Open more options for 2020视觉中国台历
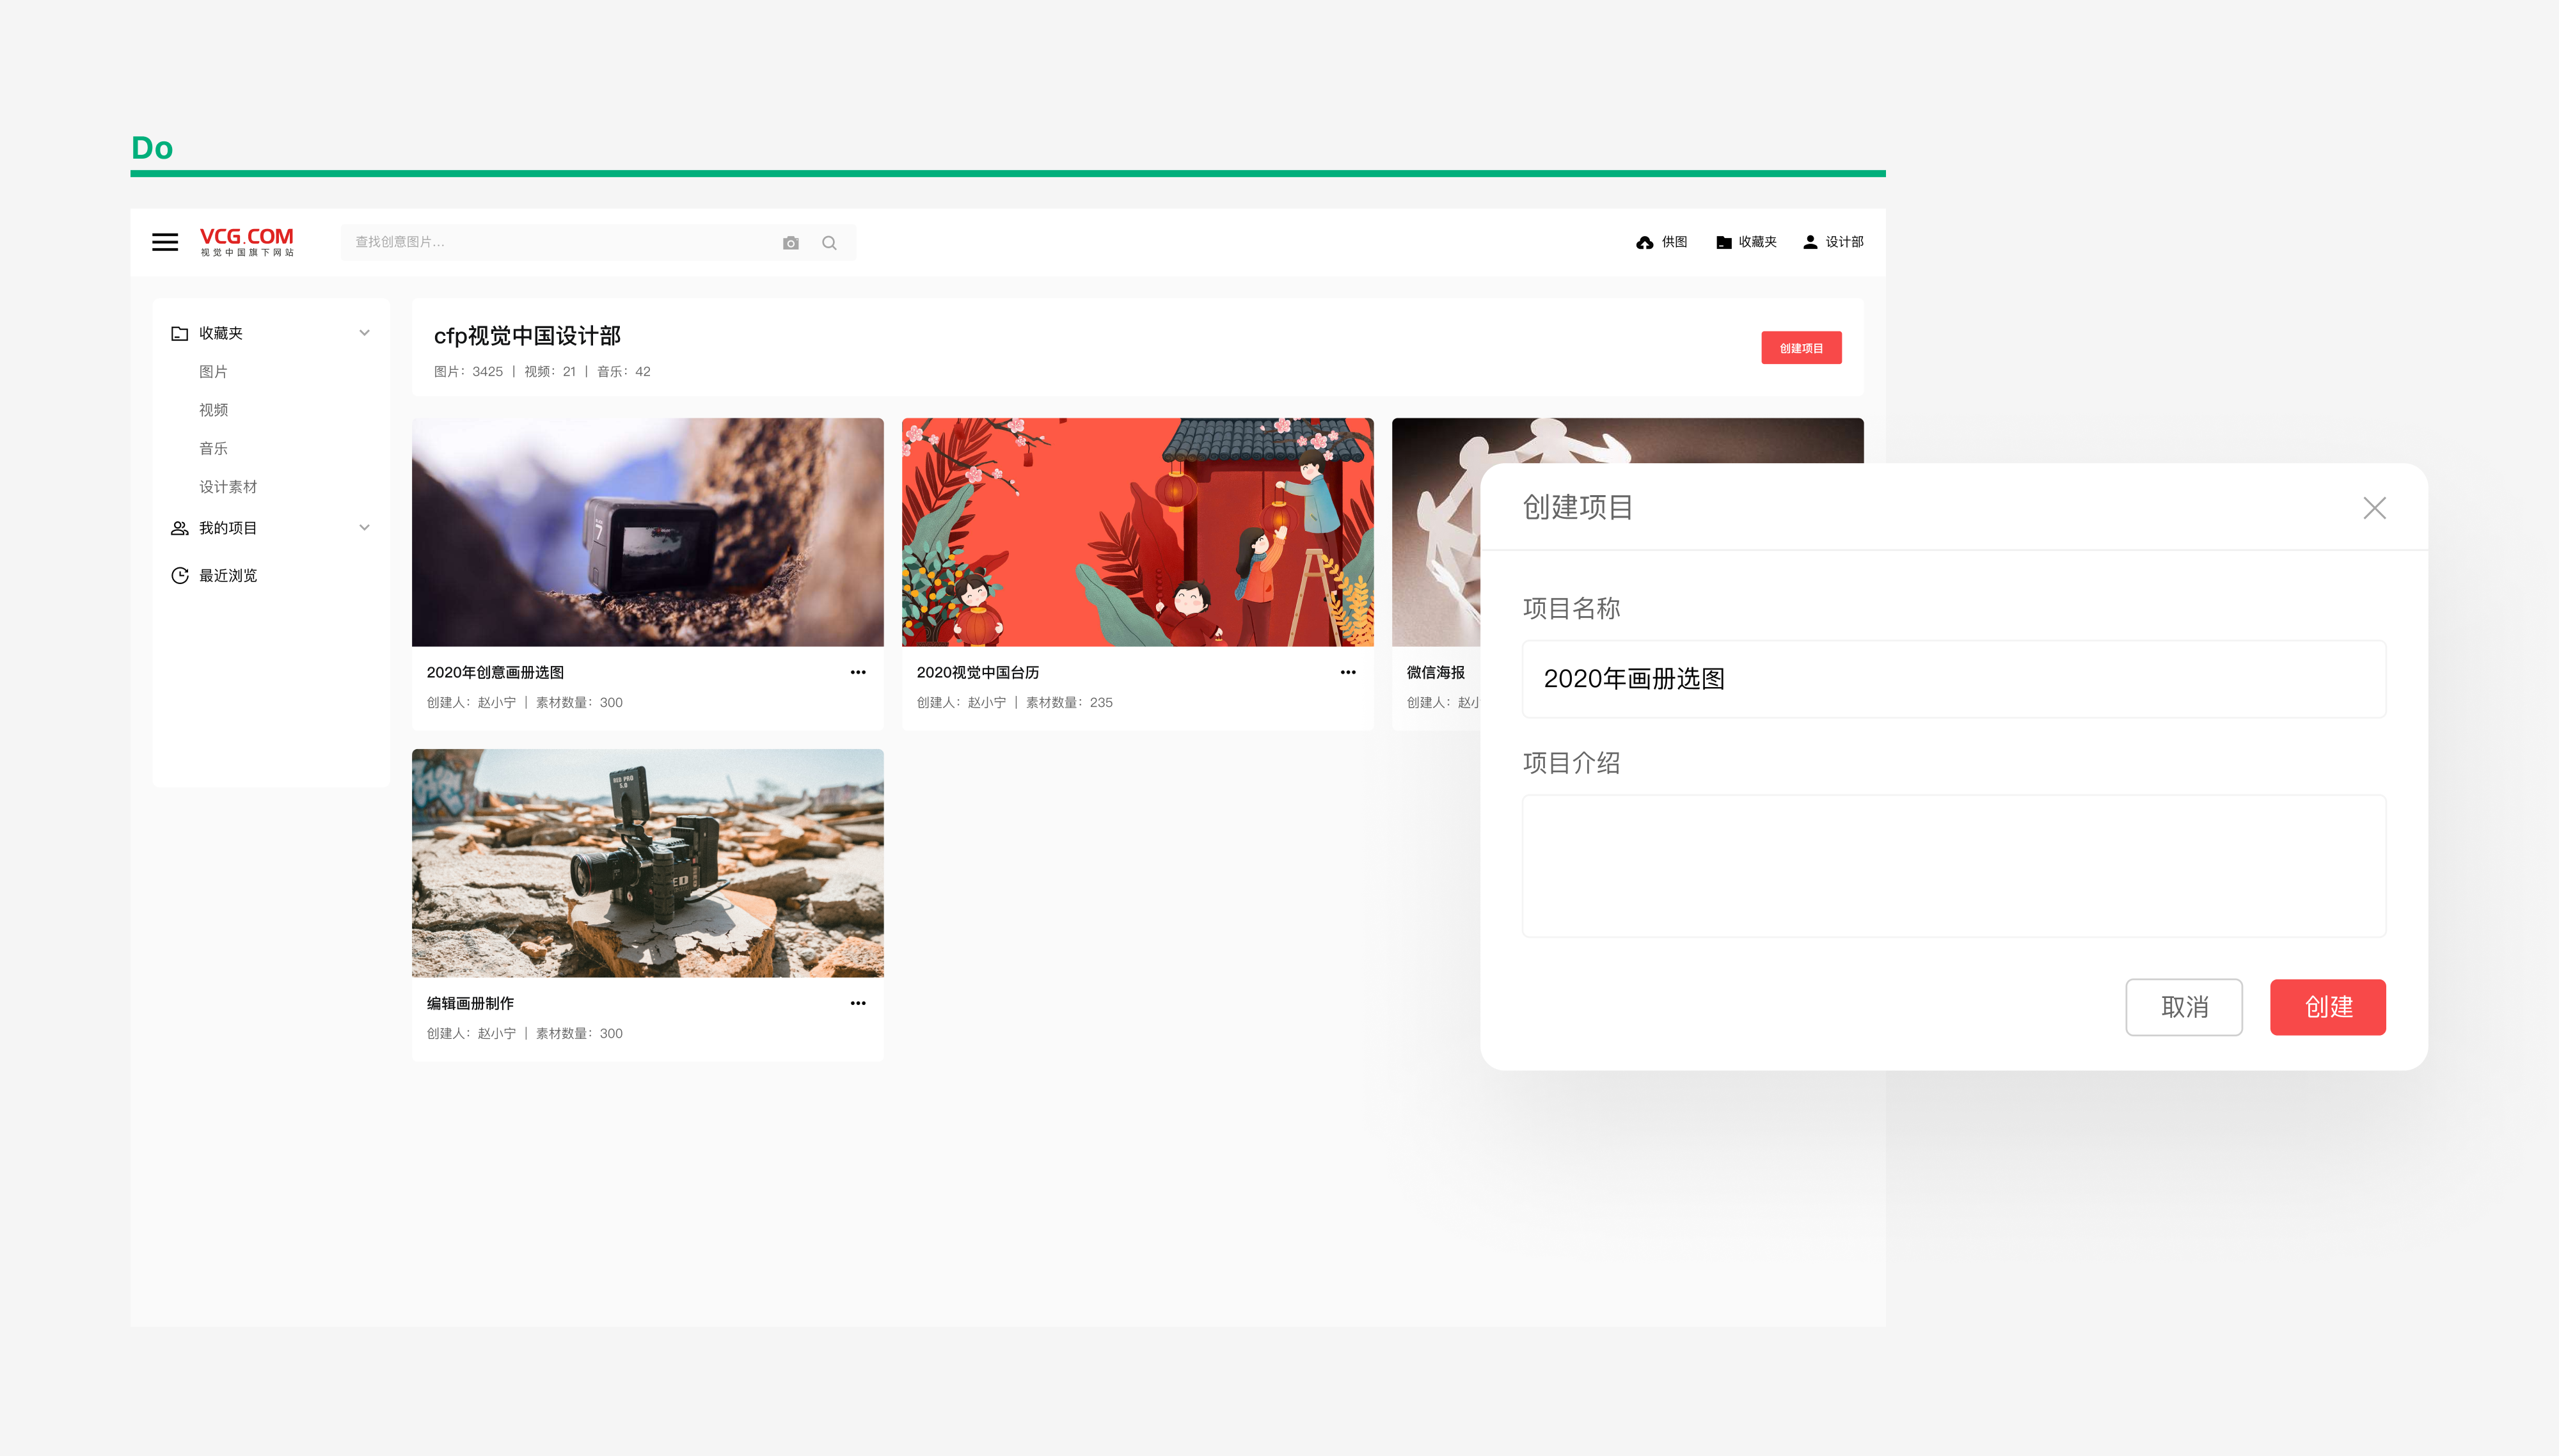Screen dimensions: 2559x1456 pos(1348,672)
